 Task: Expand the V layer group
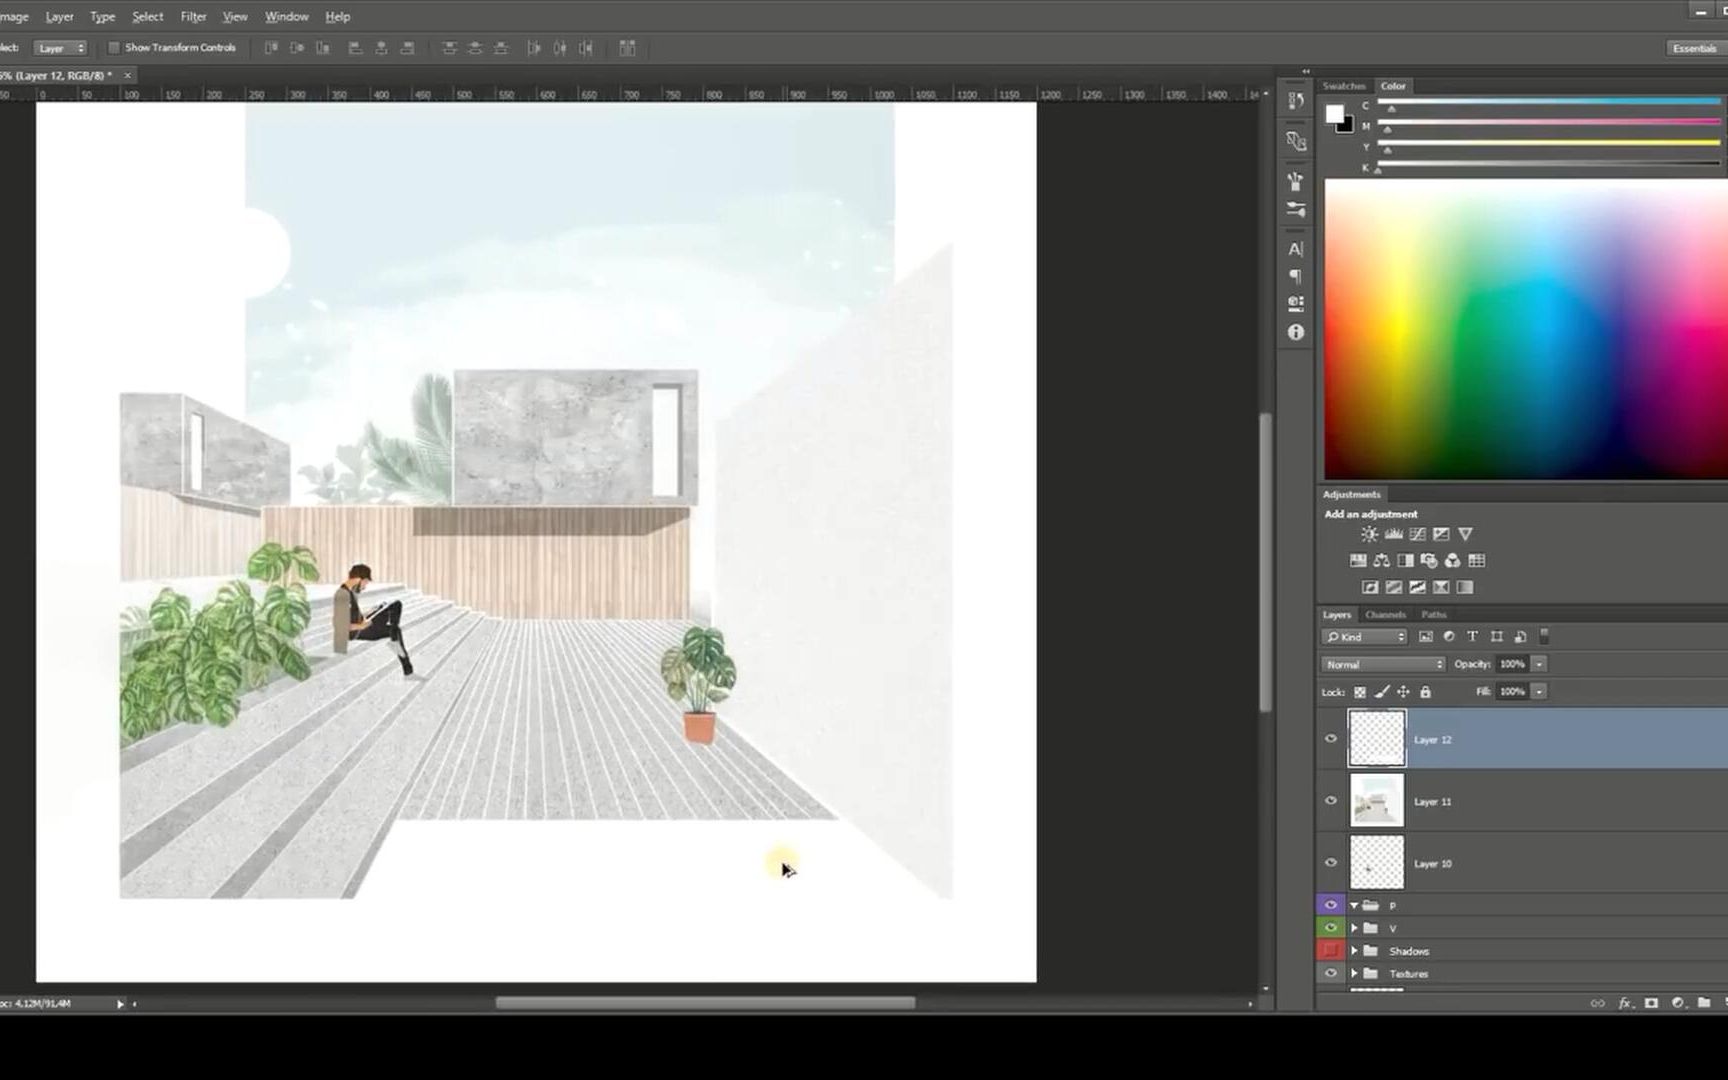[1355, 928]
